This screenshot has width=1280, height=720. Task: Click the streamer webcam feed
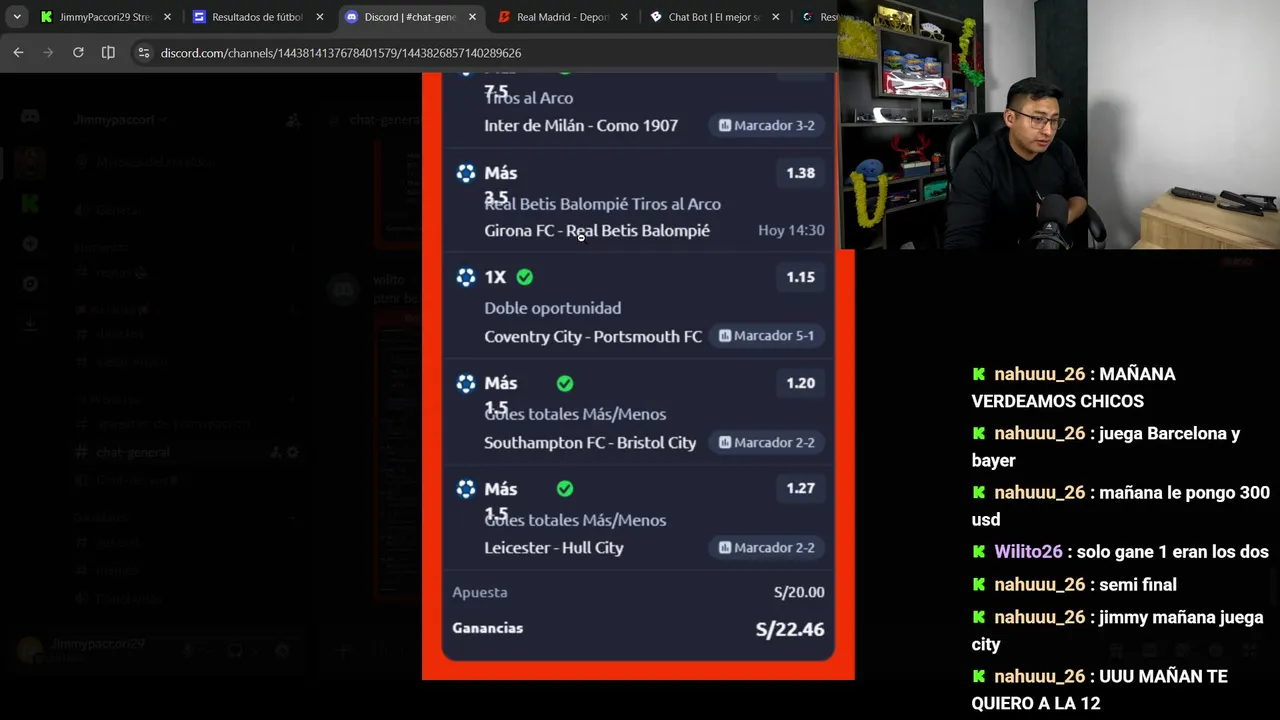coord(1059,124)
